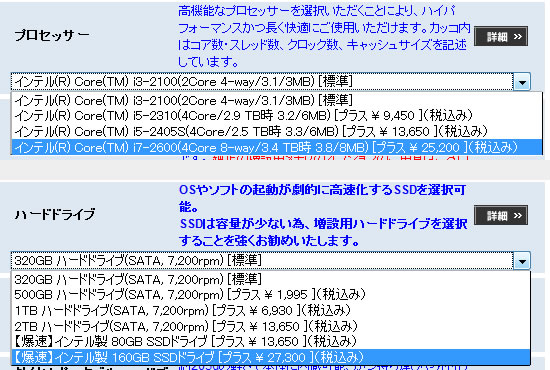Choose Intel 80GB SSD plus ¥13,650
550x370 pixels.
pos(271,342)
